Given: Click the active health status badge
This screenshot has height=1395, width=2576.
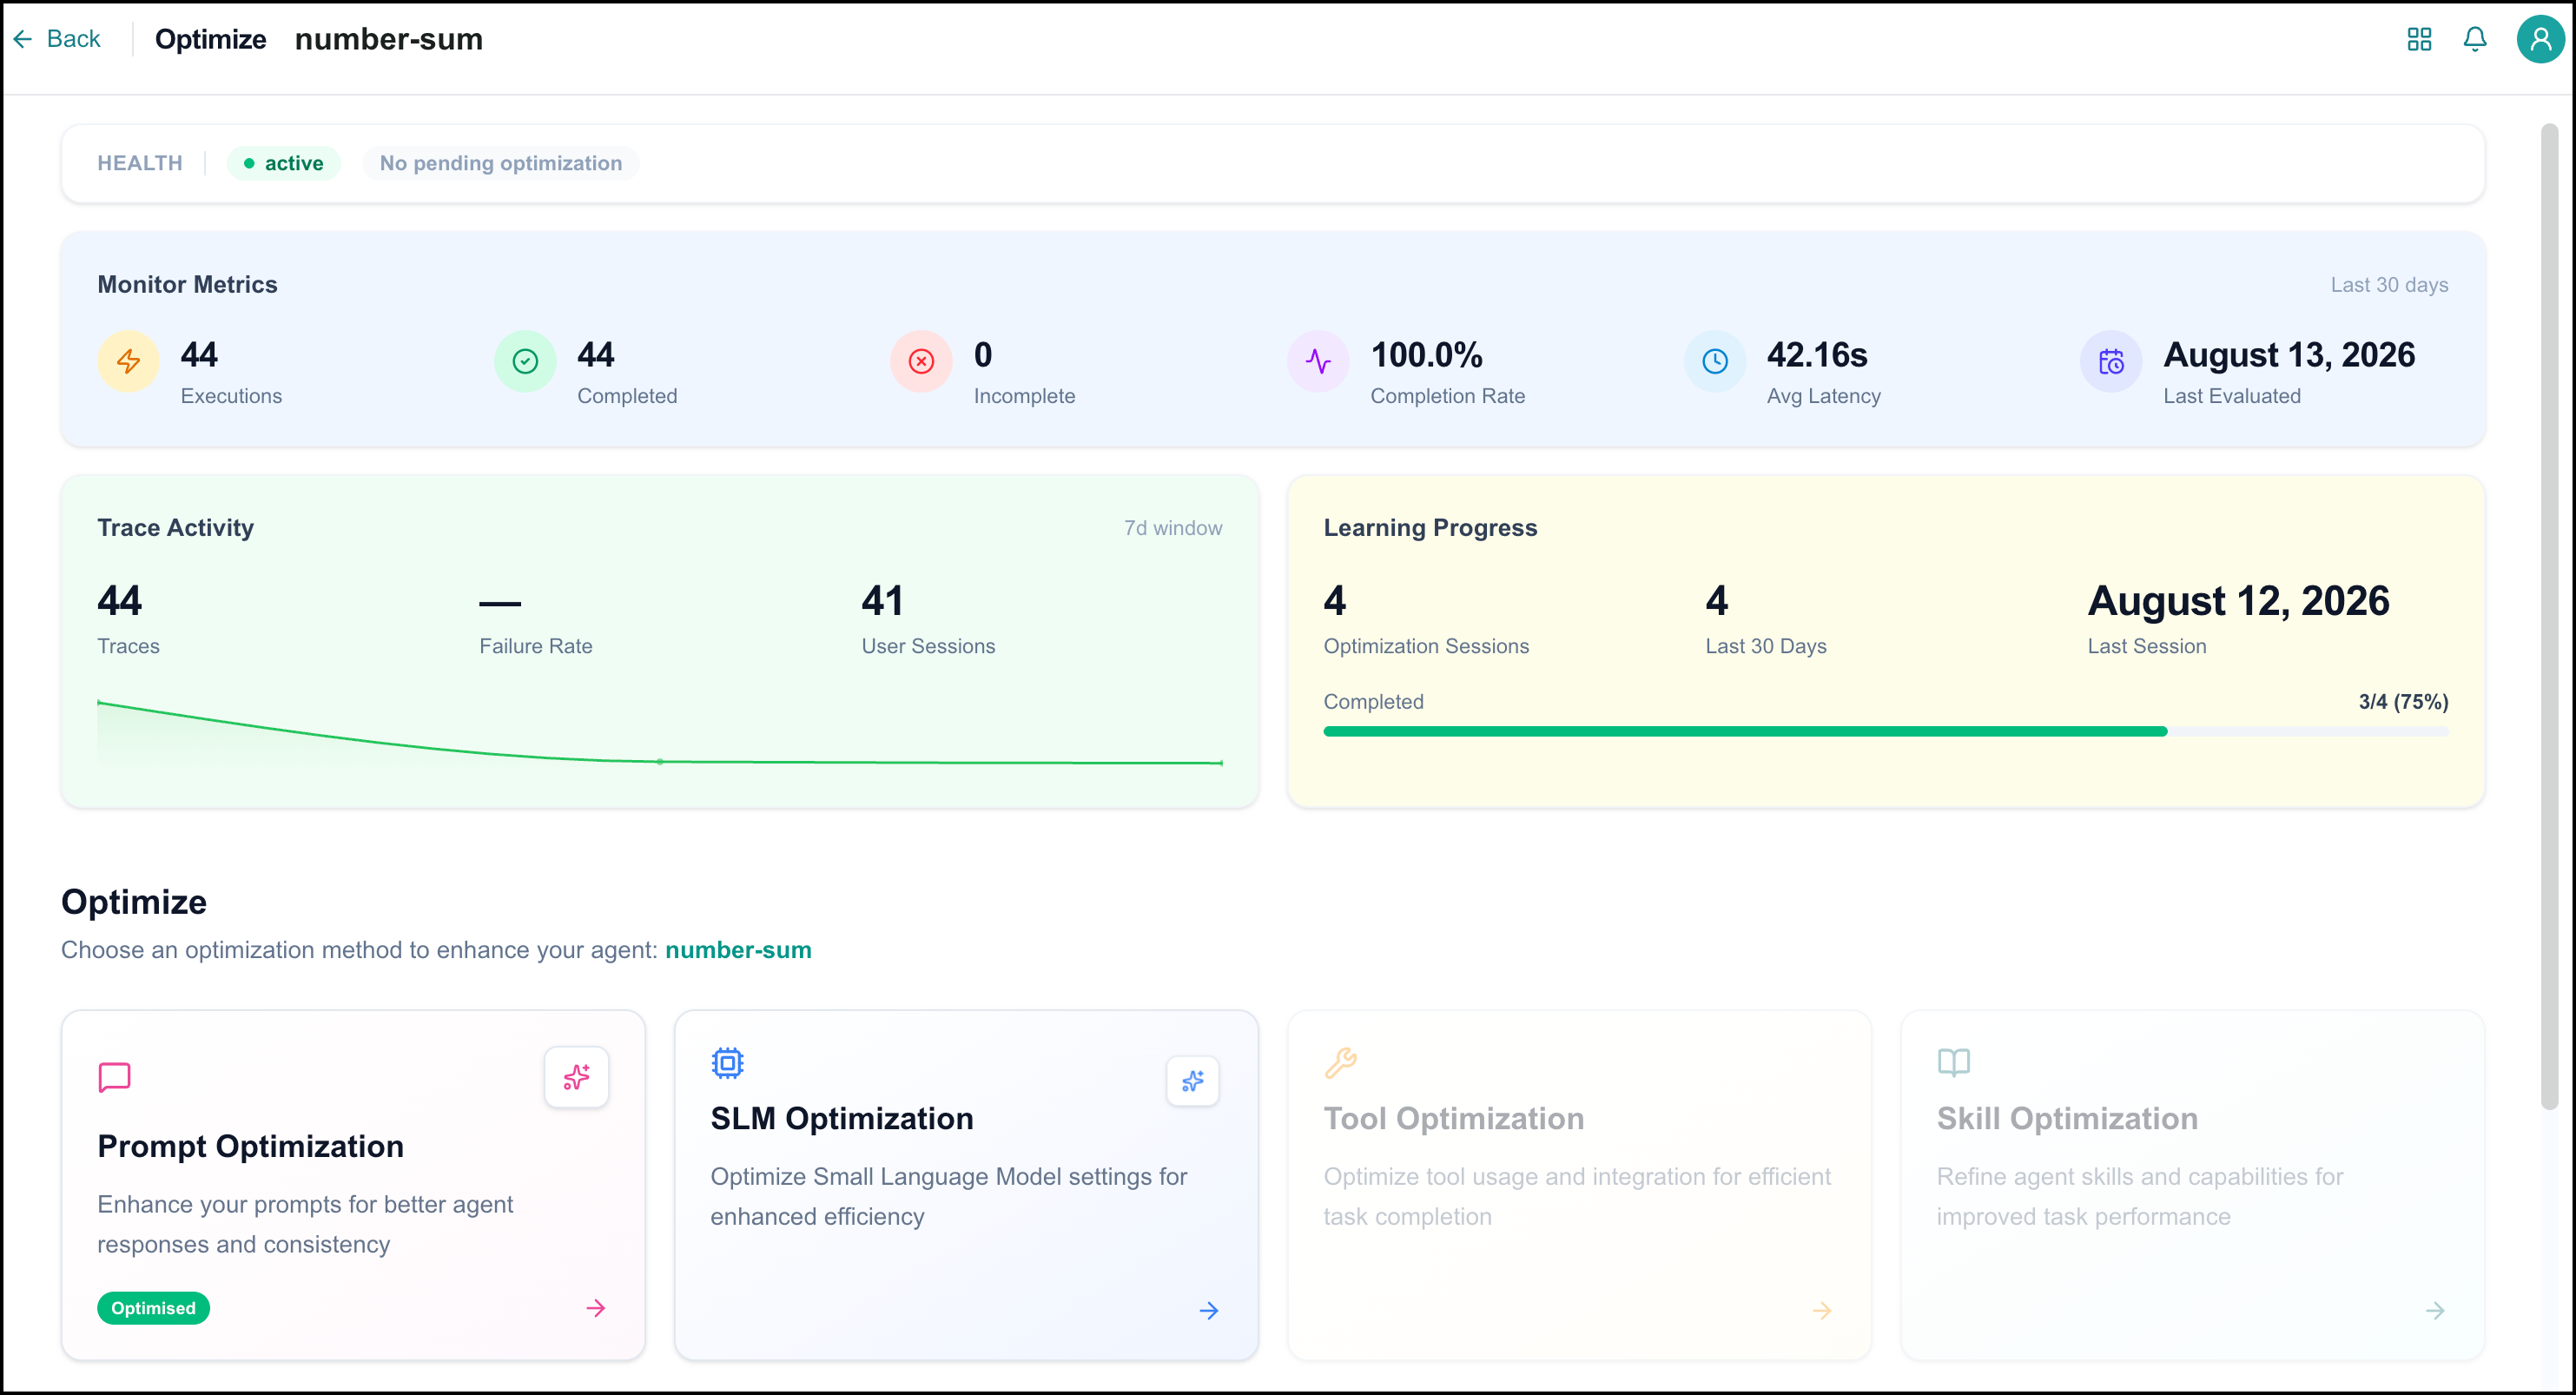Looking at the screenshot, I should click(x=284, y=163).
